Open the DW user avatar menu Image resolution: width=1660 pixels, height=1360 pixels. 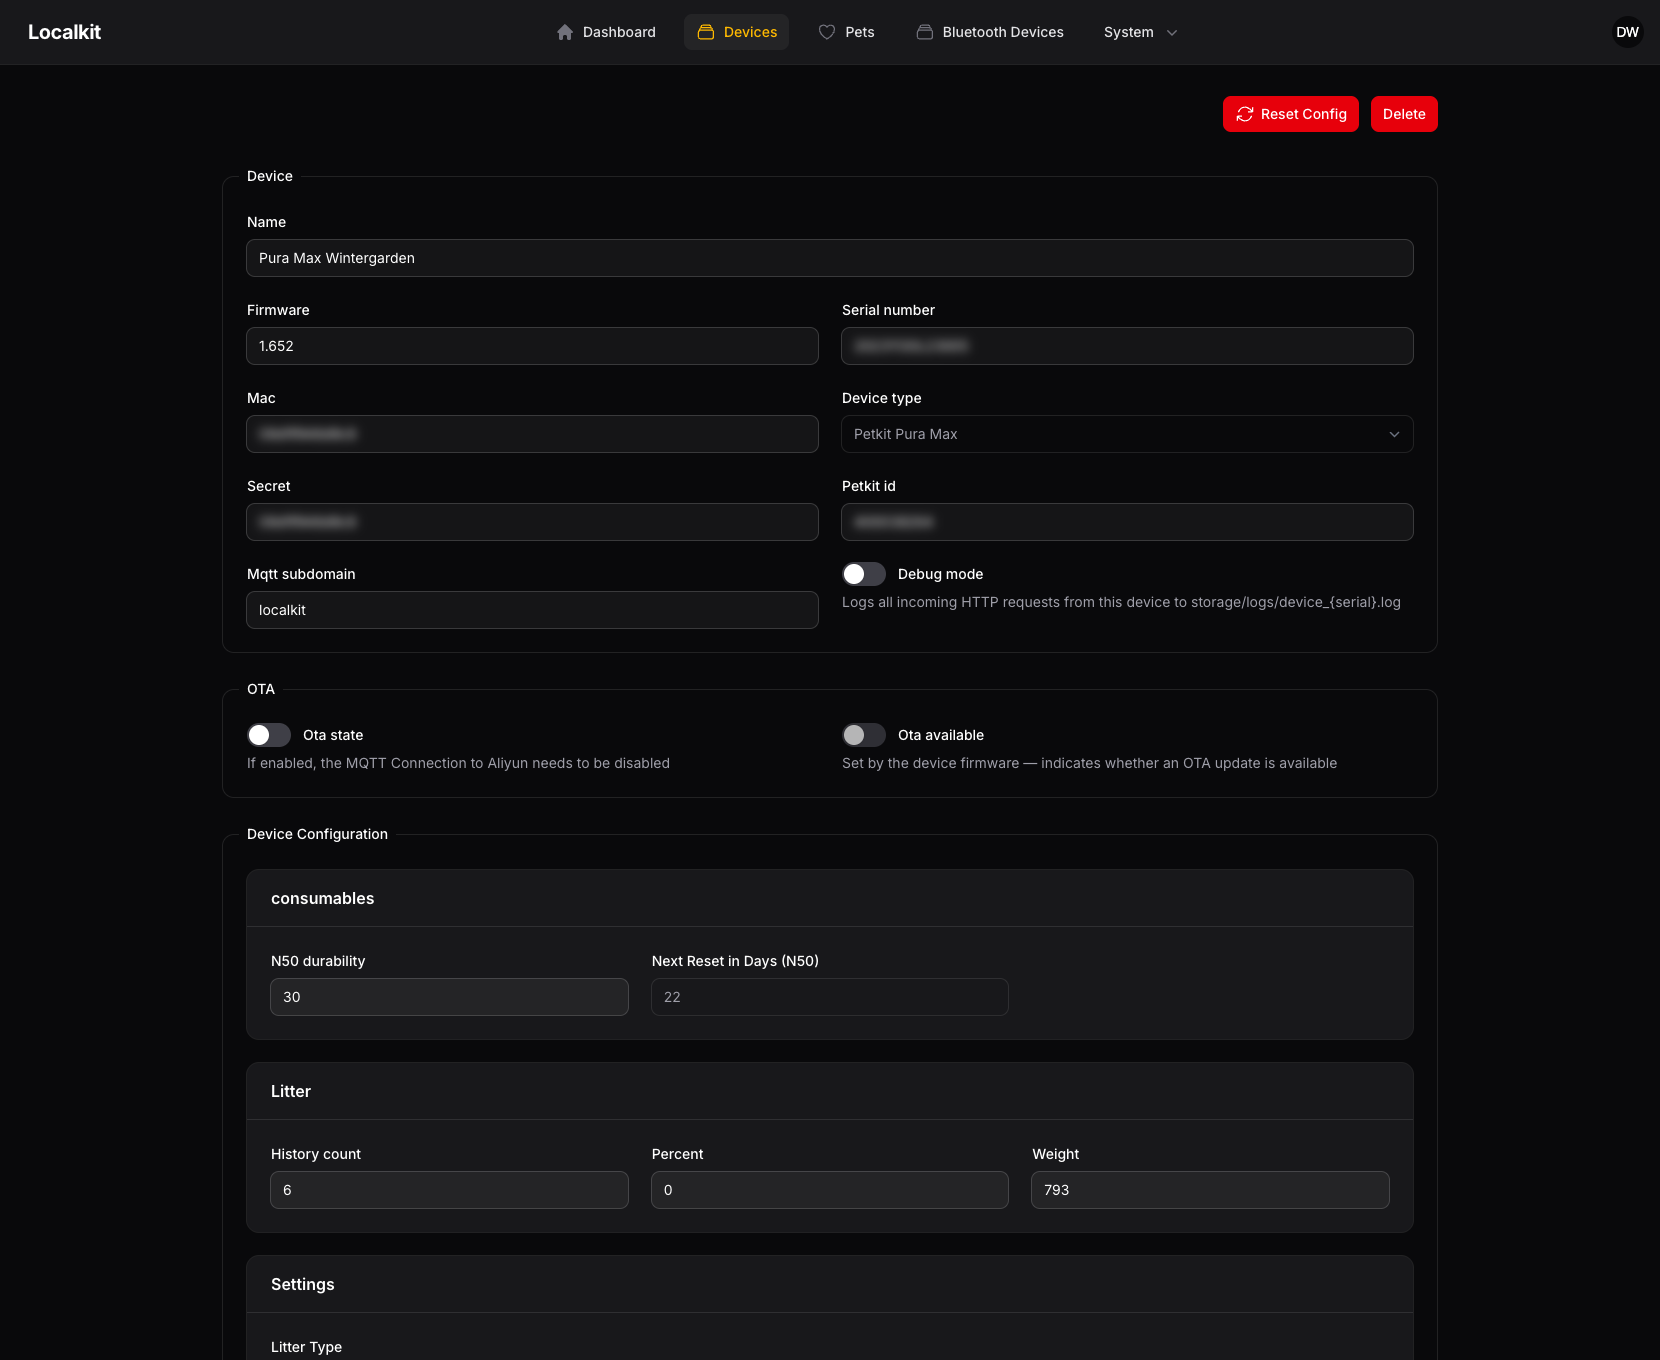(x=1627, y=32)
